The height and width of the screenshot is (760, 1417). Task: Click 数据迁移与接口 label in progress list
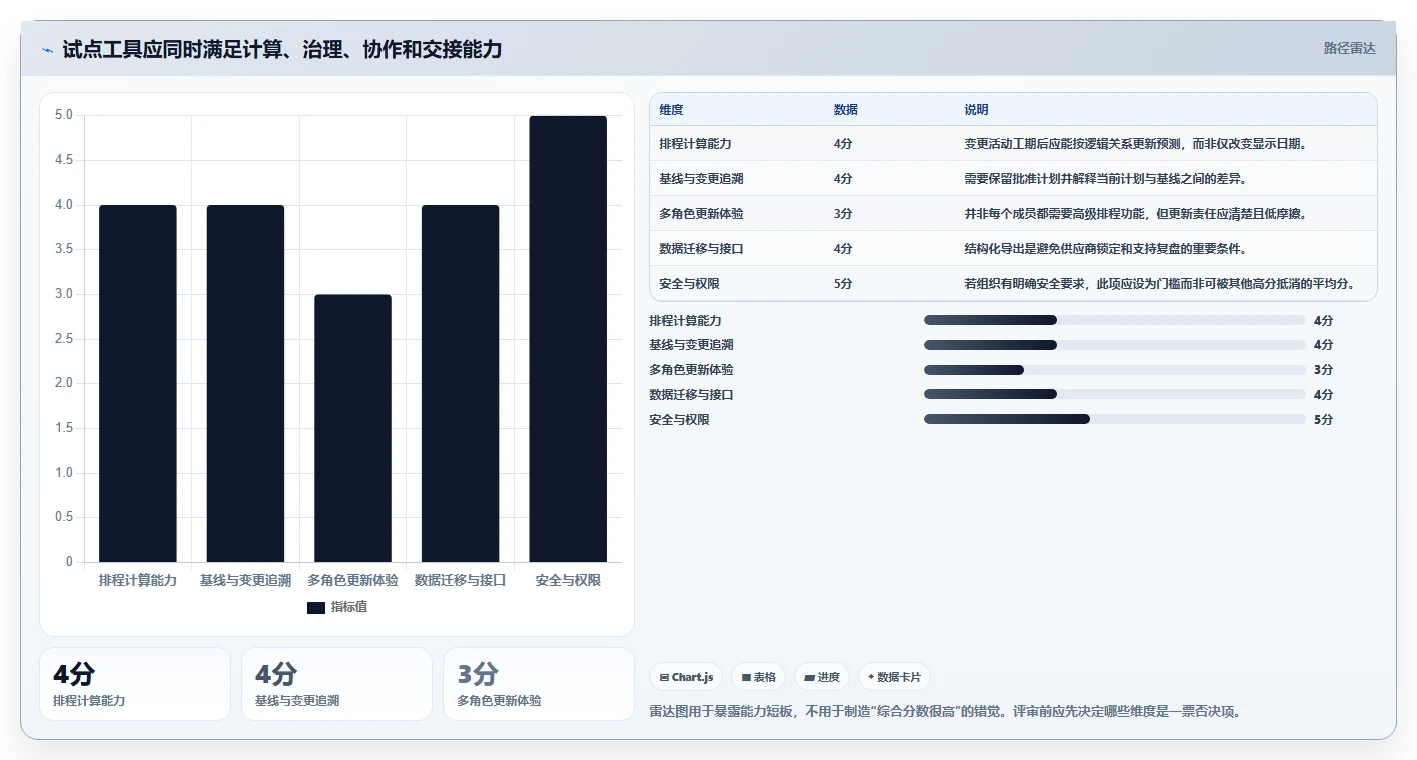691,395
